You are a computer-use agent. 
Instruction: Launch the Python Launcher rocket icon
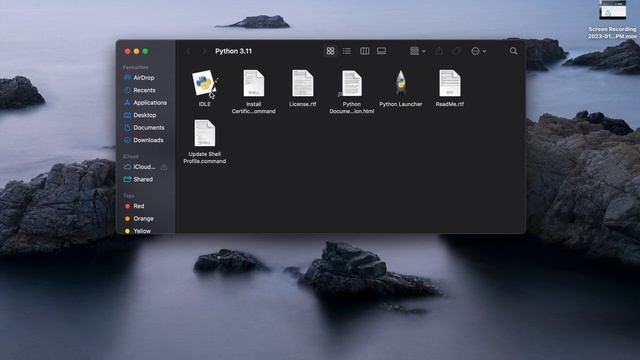(x=401, y=83)
